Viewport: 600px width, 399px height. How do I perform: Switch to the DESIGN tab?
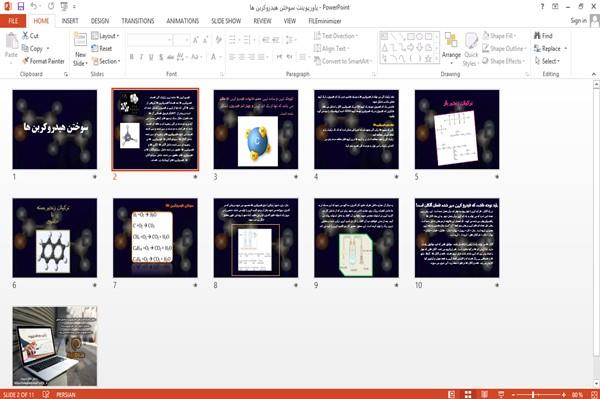[x=99, y=21]
